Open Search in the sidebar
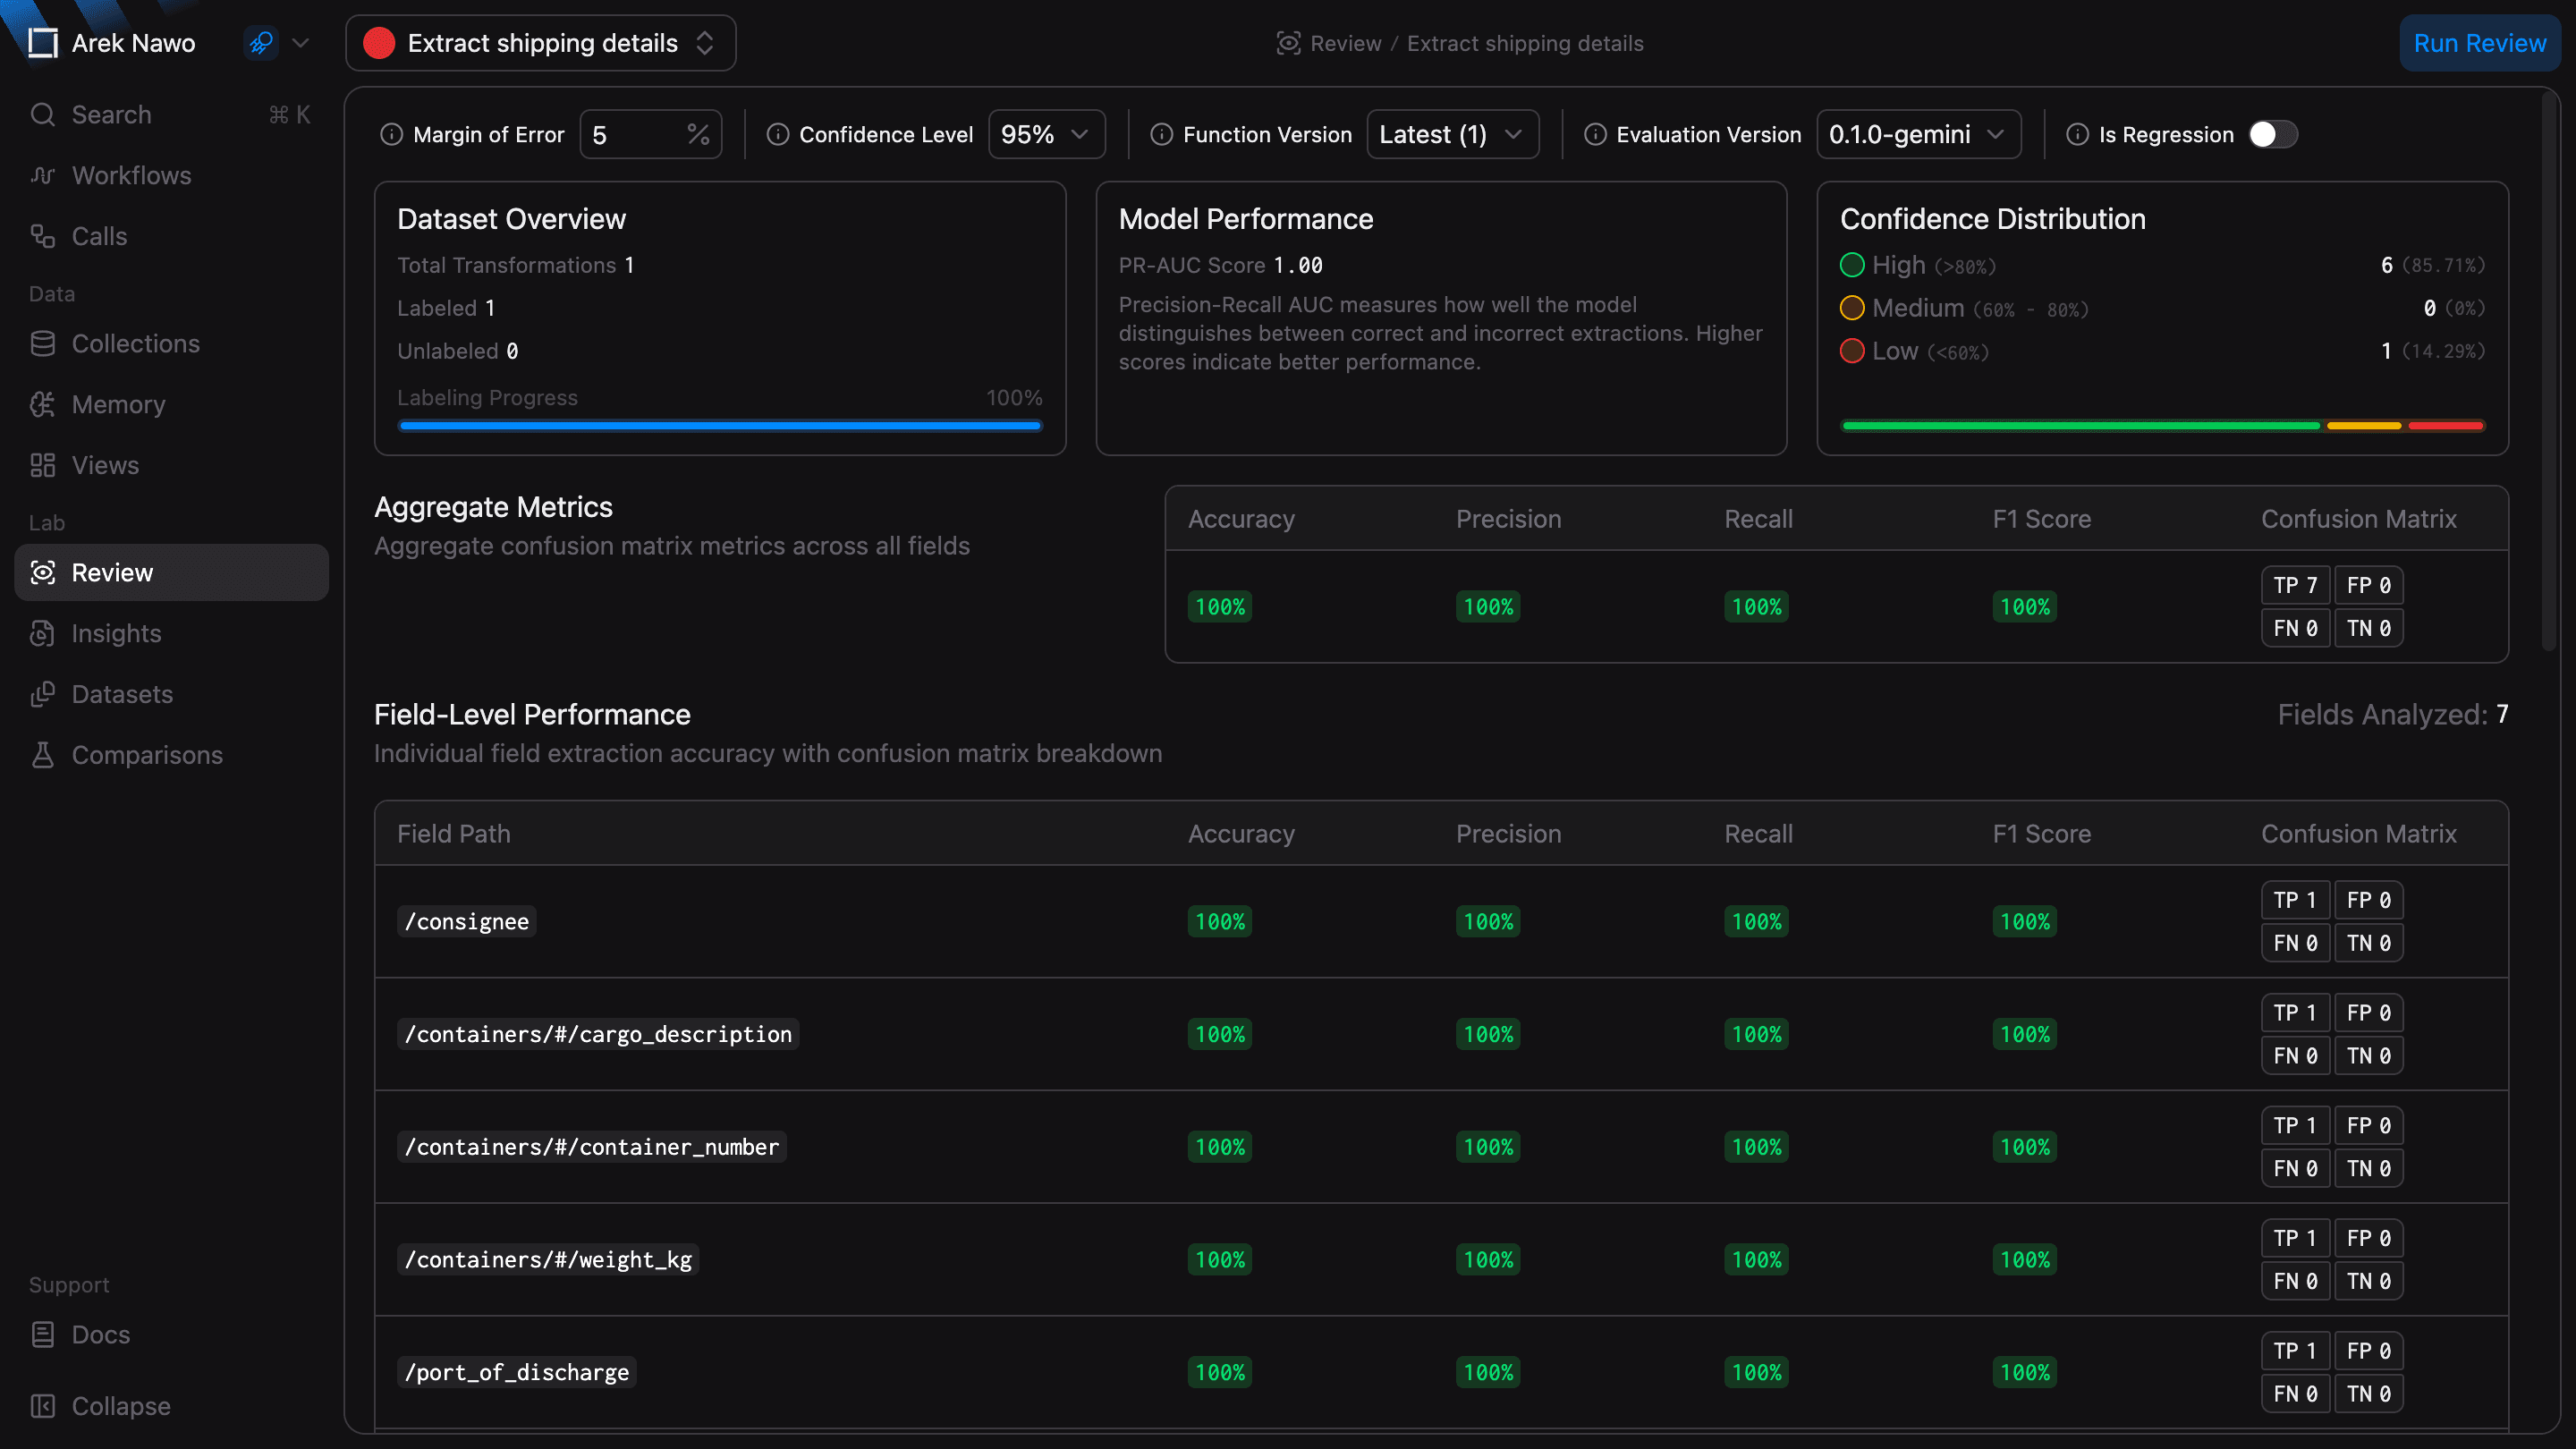Screen dimensions: 2576x1449 coord(171,115)
